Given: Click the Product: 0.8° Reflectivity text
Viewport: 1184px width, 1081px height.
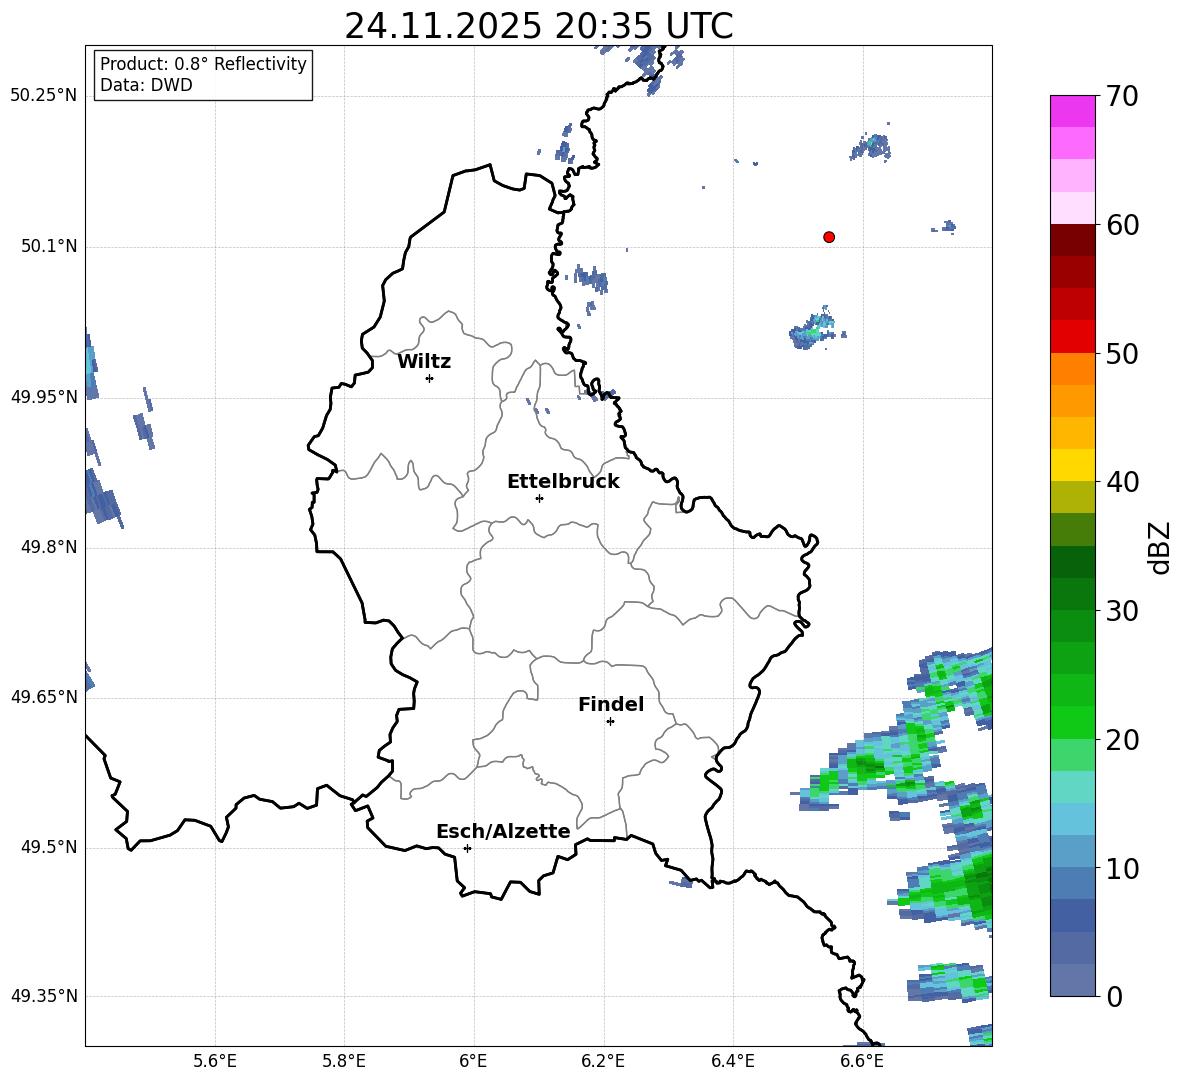Looking at the screenshot, I should pyautogui.click(x=203, y=63).
